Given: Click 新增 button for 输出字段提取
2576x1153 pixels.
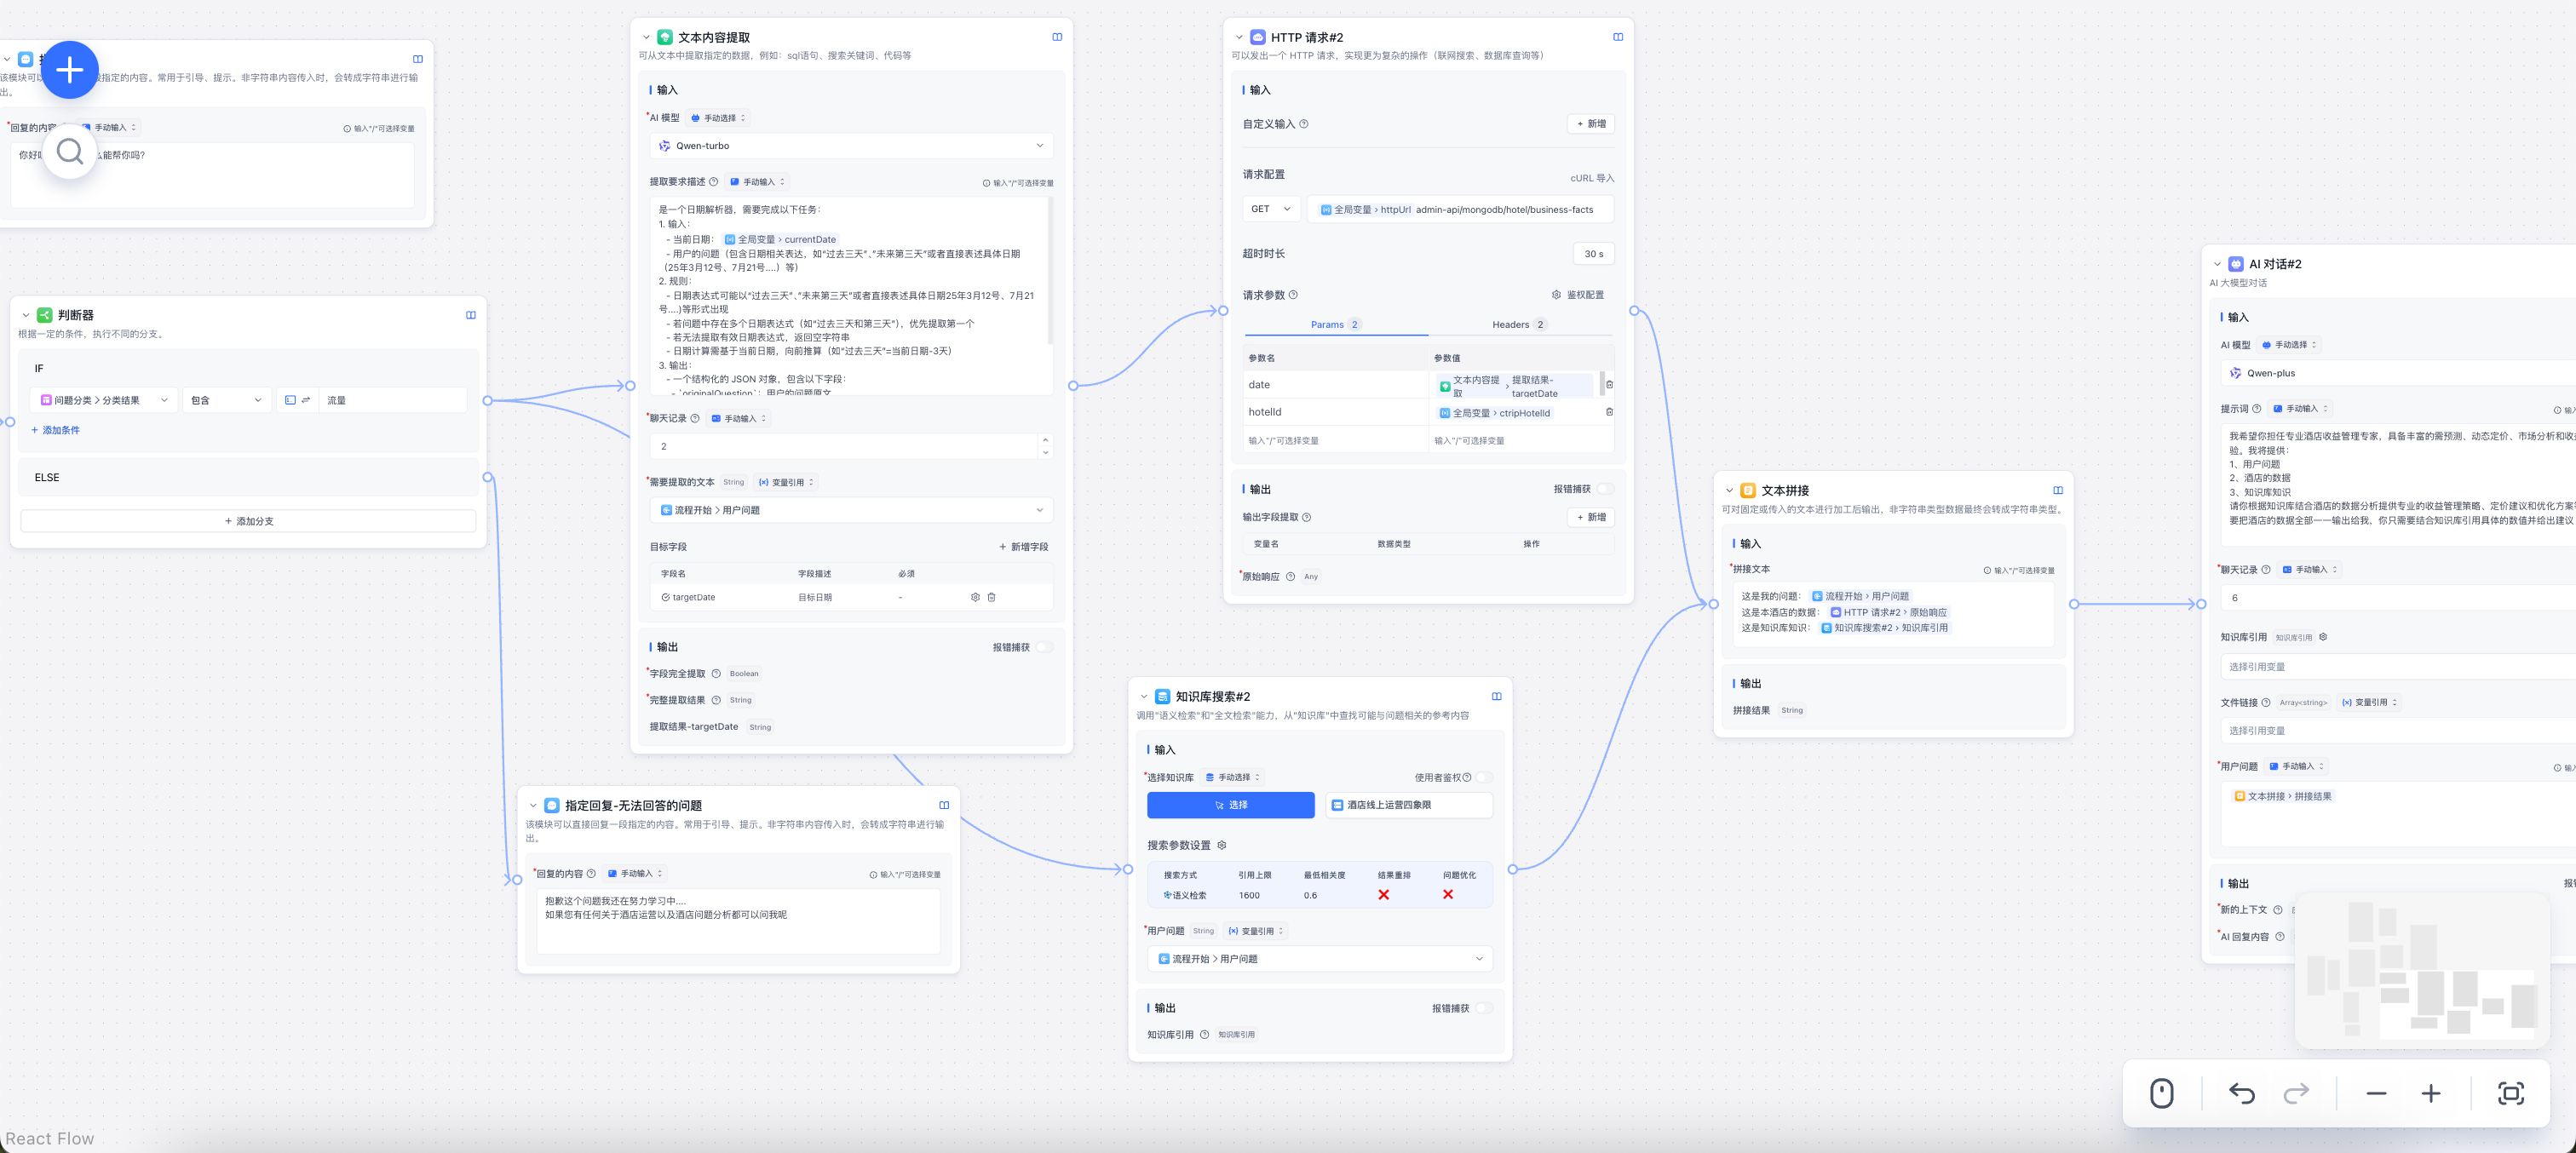Looking at the screenshot, I should (1590, 517).
